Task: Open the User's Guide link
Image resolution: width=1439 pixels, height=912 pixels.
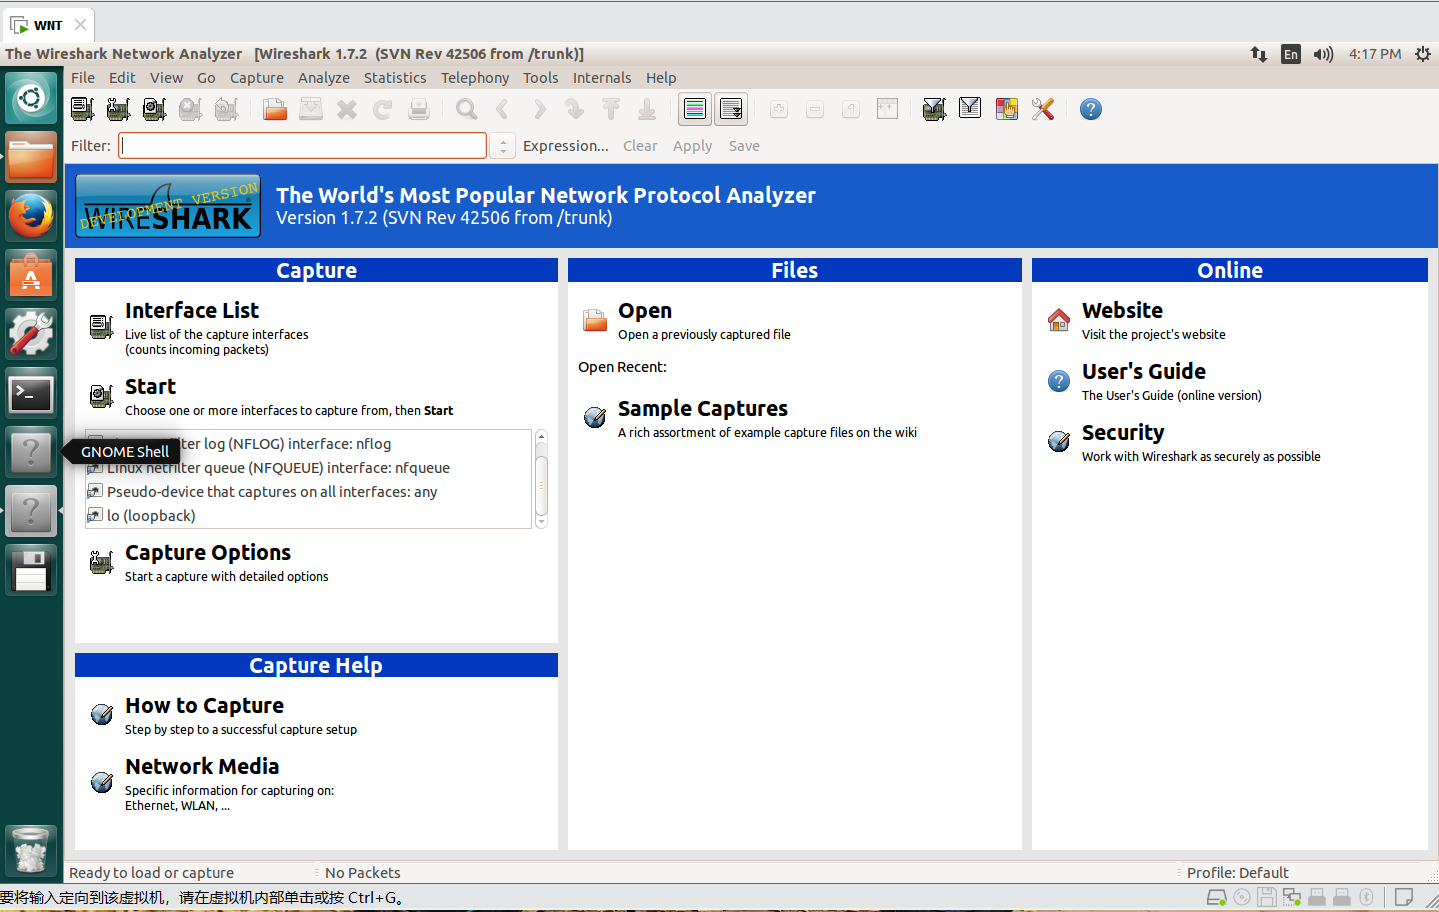Action: click(x=1144, y=372)
